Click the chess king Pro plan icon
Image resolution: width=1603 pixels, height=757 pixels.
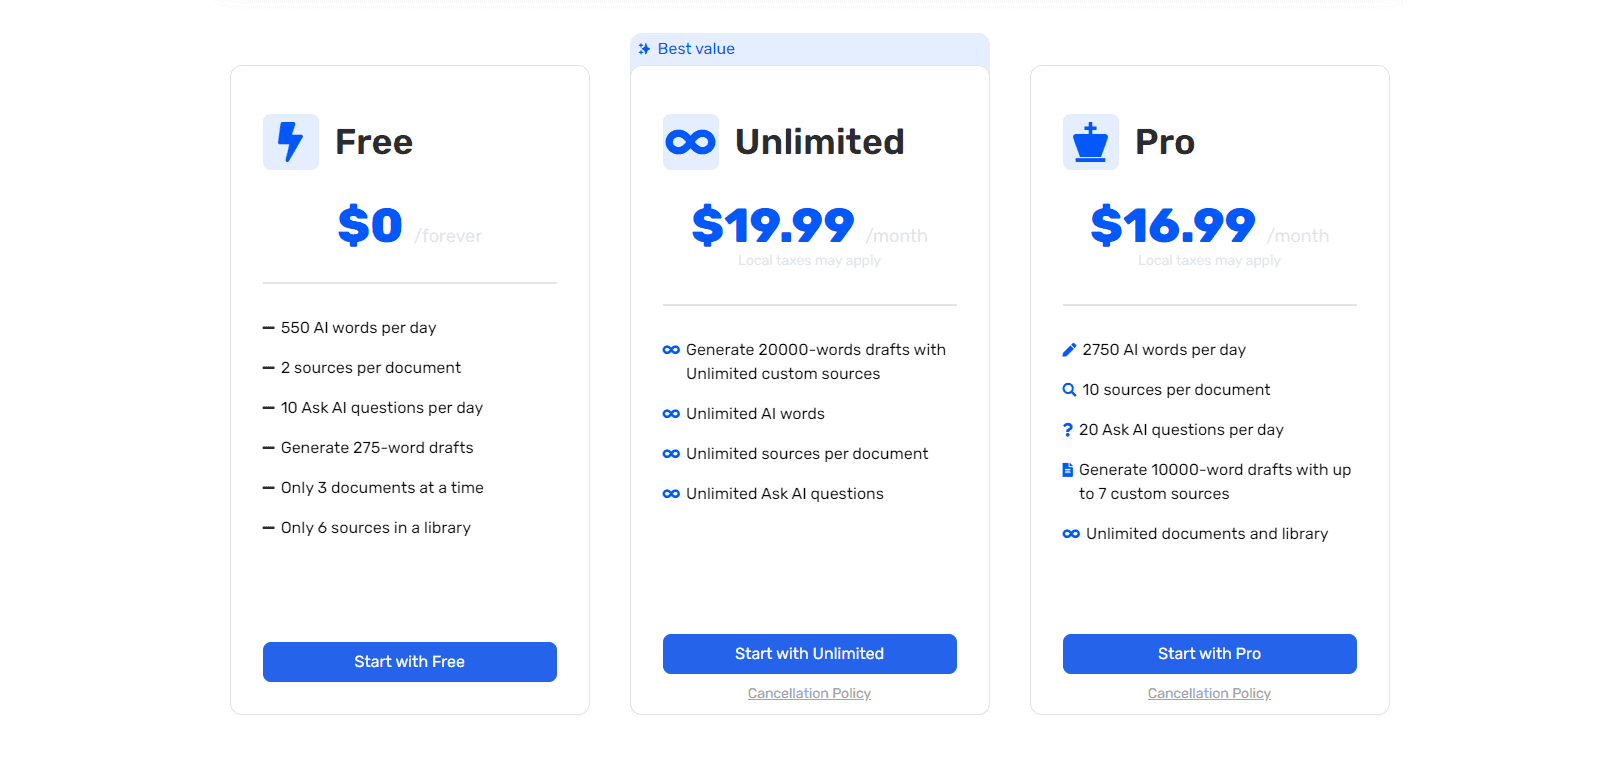coord(1091,142)
